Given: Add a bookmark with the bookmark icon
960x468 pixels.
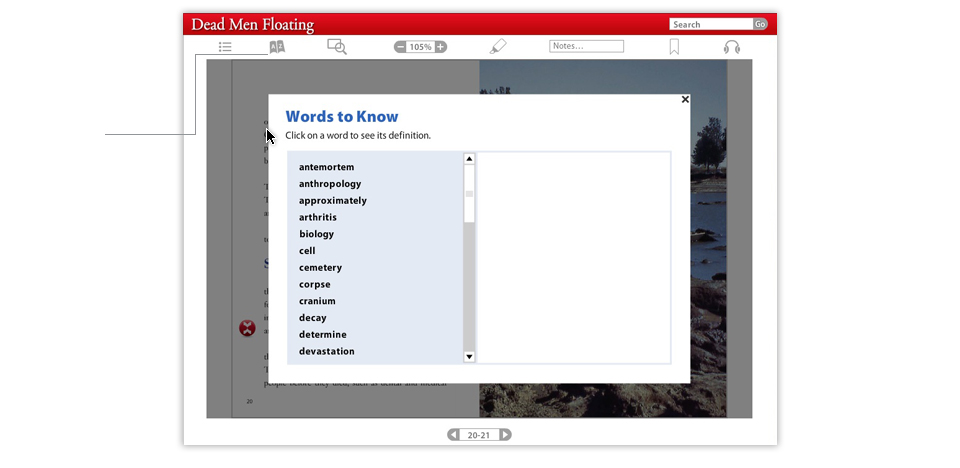Looking at the screenshot, I should point(674,47).
